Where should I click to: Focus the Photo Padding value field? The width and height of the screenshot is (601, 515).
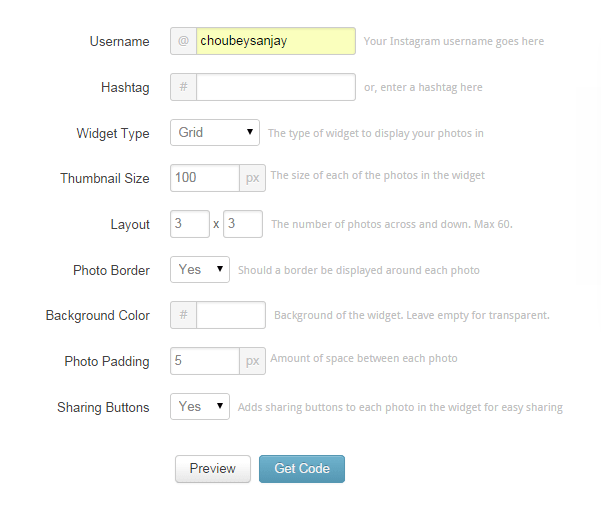(205, 360)
